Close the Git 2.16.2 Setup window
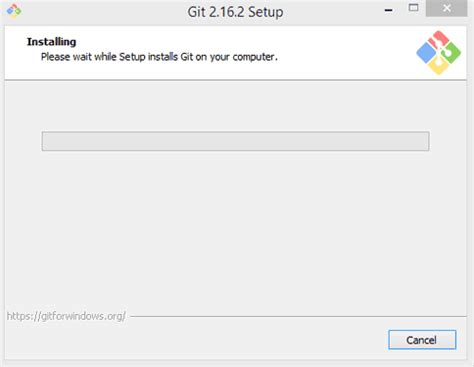 point(447,8)
